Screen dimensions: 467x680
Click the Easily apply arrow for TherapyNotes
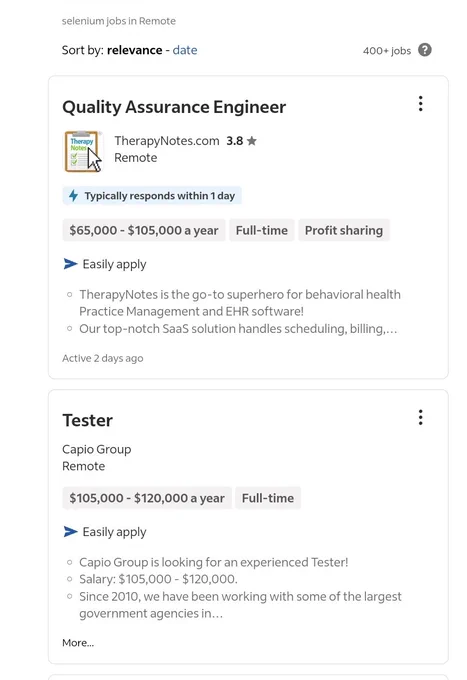70,264
